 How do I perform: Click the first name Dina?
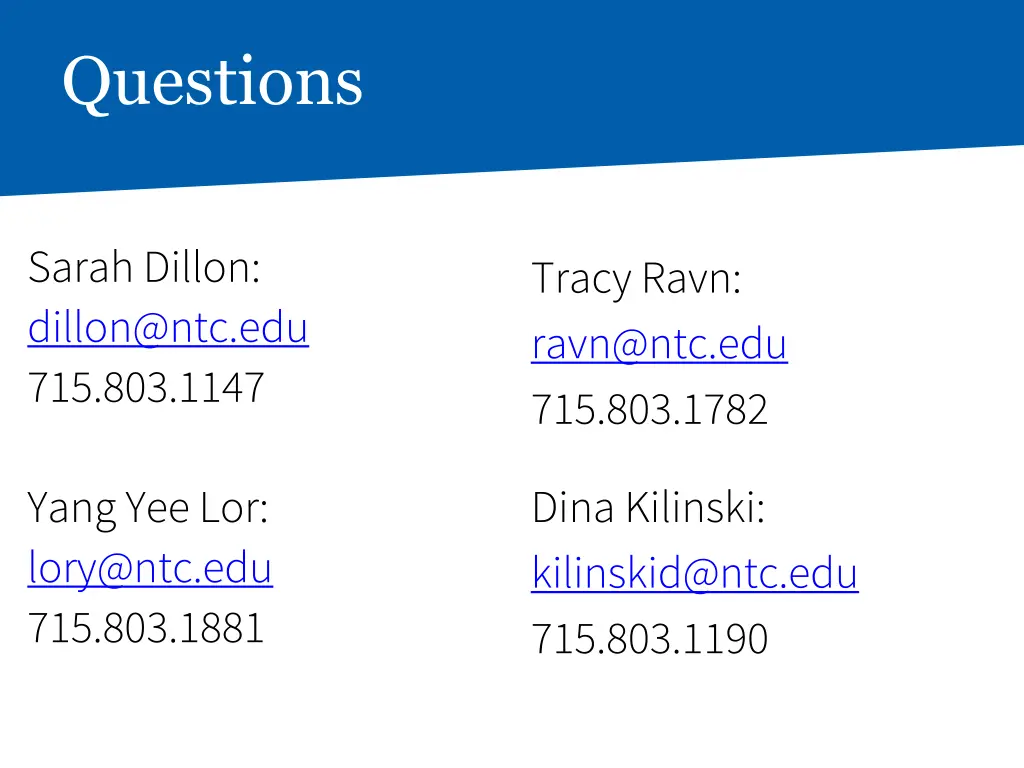[x=573, y=507]
